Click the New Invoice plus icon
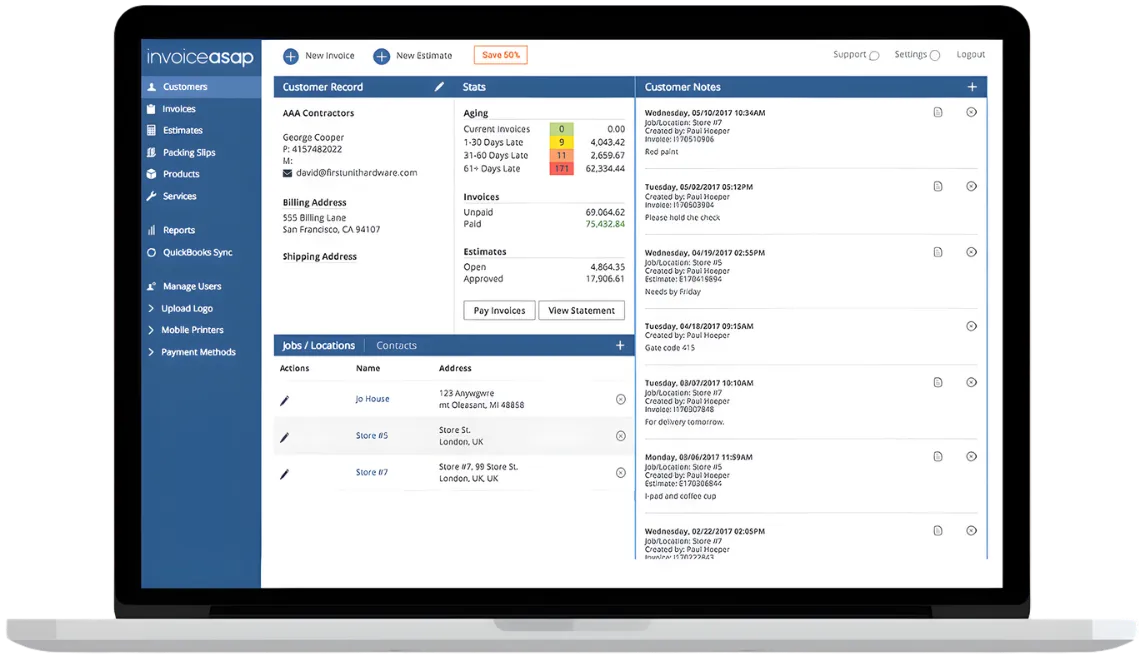Viewport: 1140px width, 656px height. [x=291, y=56]
